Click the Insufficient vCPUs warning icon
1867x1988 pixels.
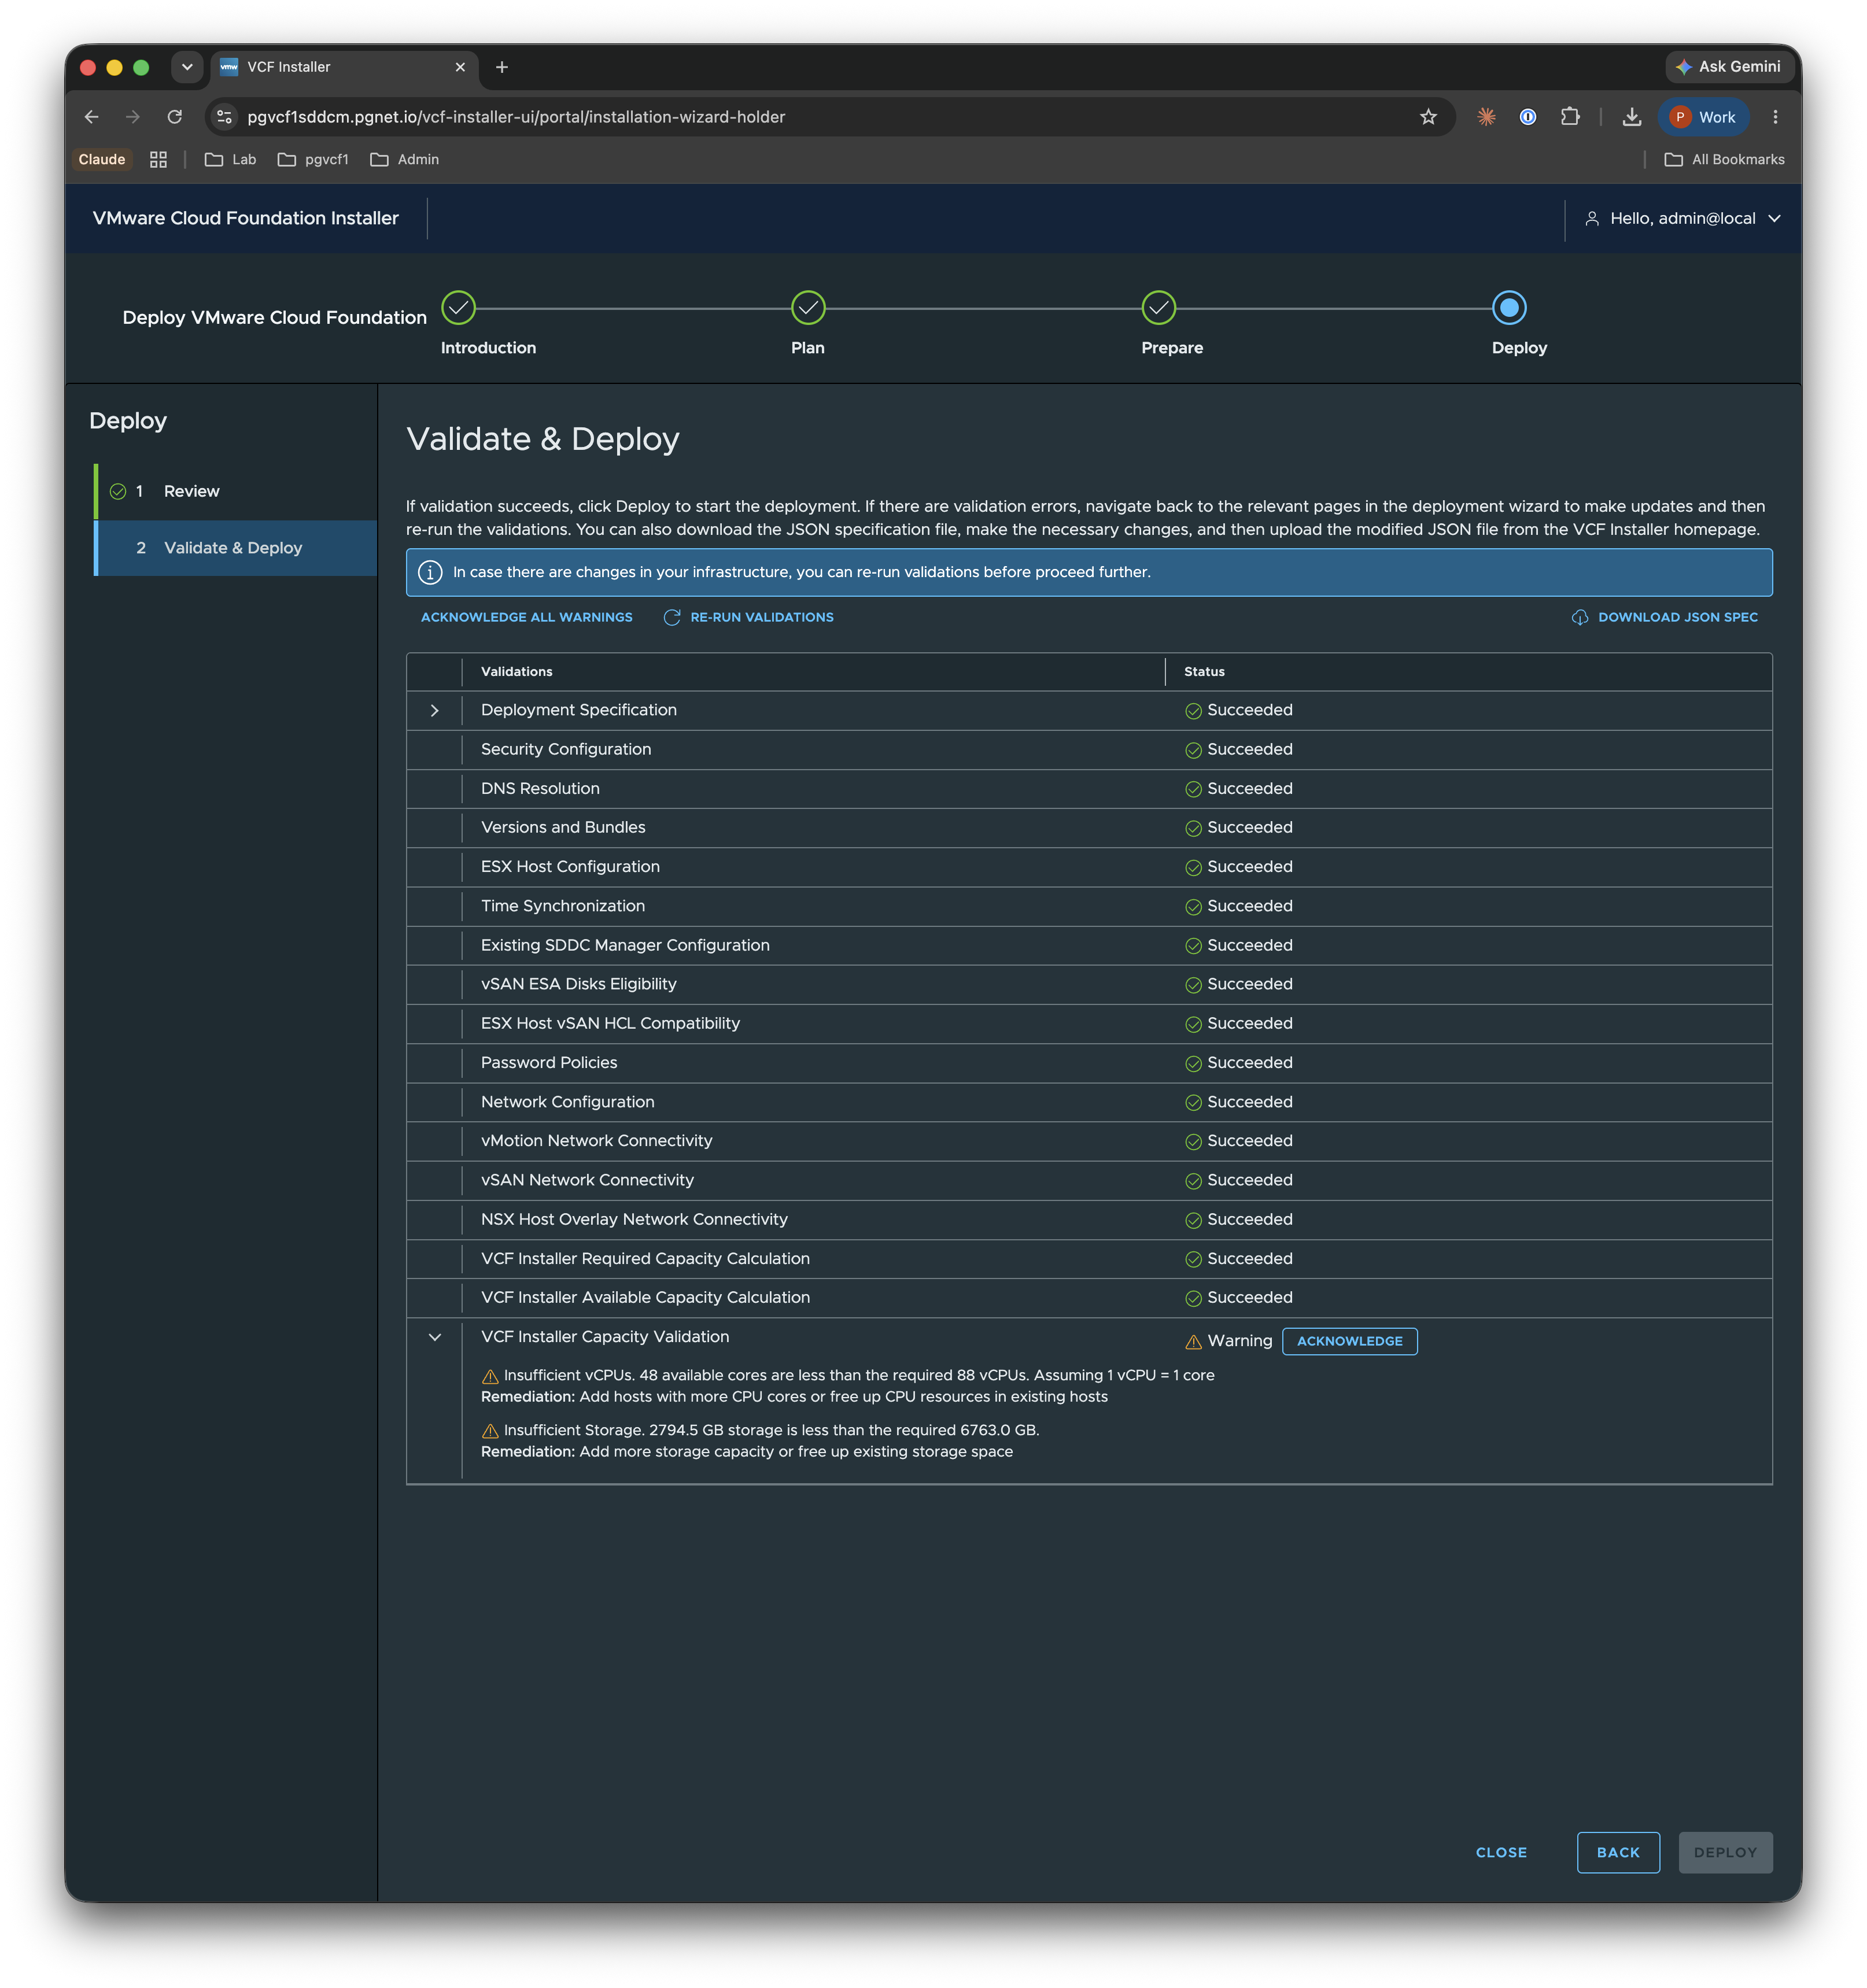pos(490,1377)
